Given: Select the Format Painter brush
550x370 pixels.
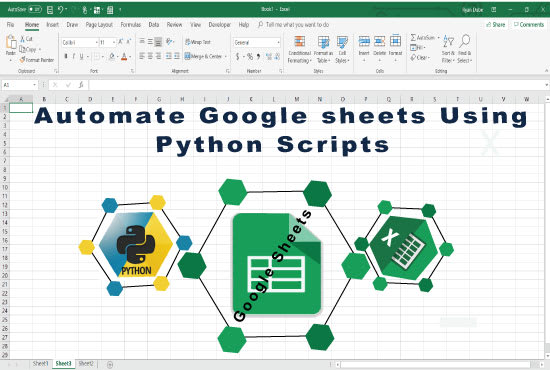Looking at the screenshot, I should tap(22, 60).
